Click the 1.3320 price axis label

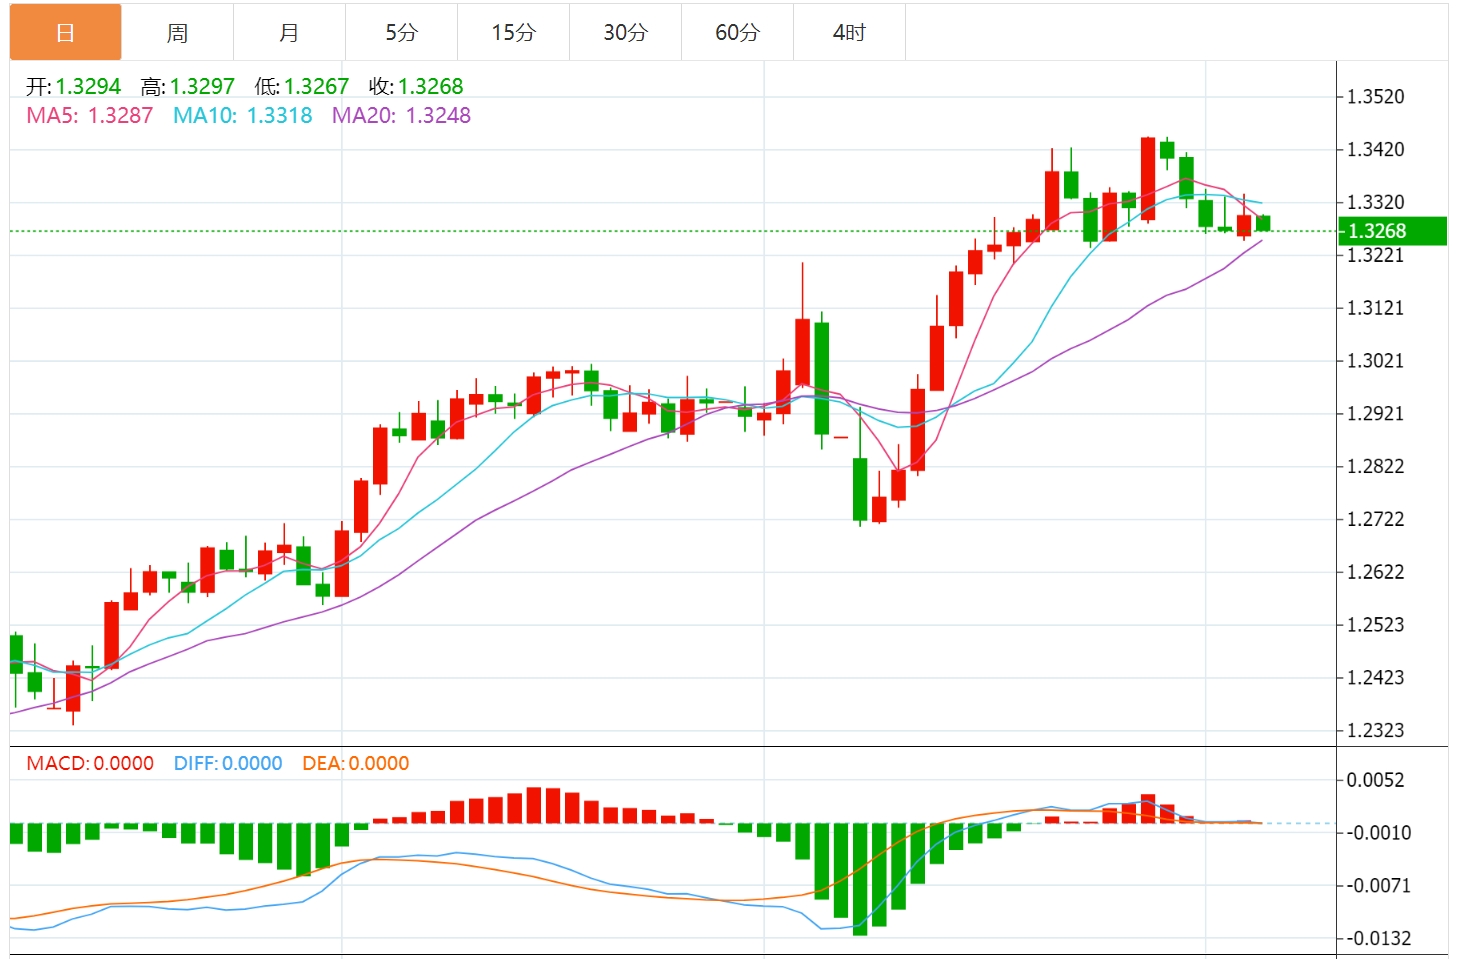tap(1376, 203)
